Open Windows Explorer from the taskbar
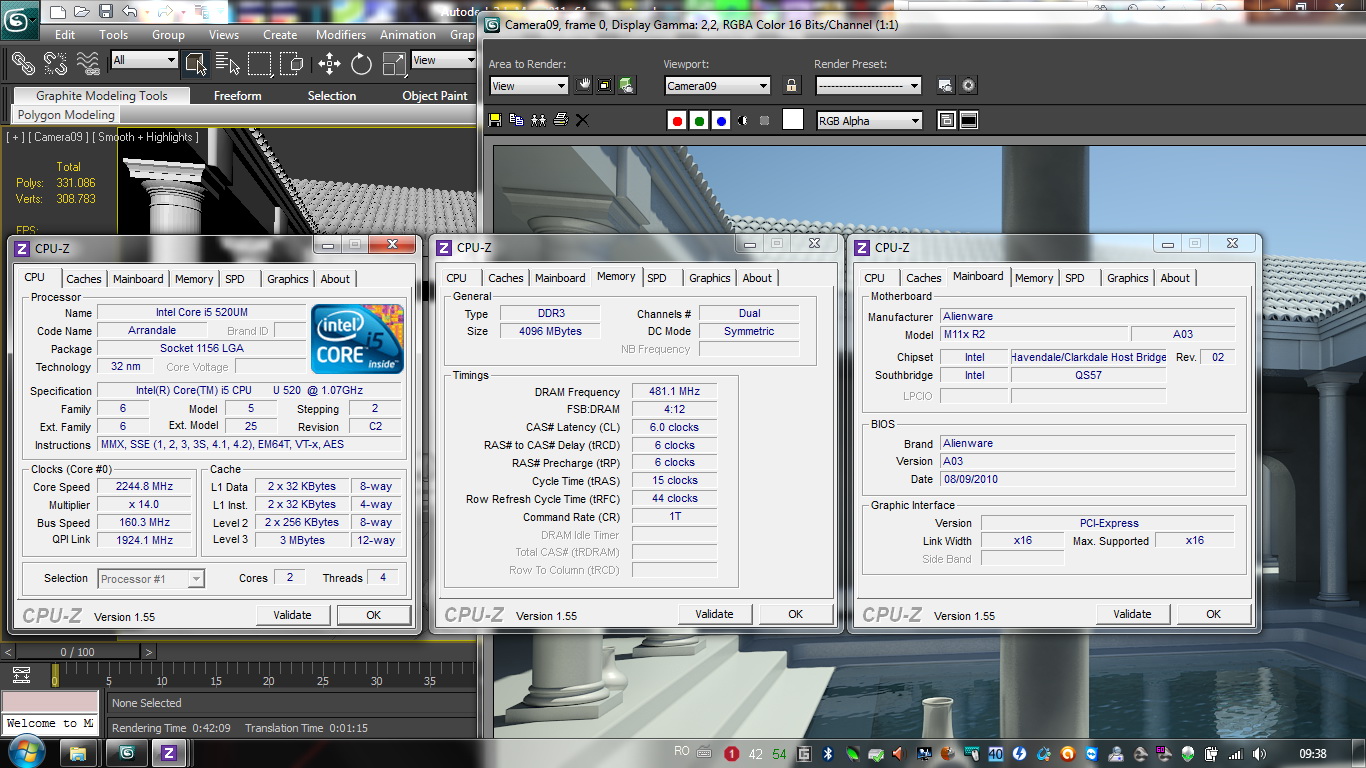This screenshot has height=768, width=1366. [78, 752]
